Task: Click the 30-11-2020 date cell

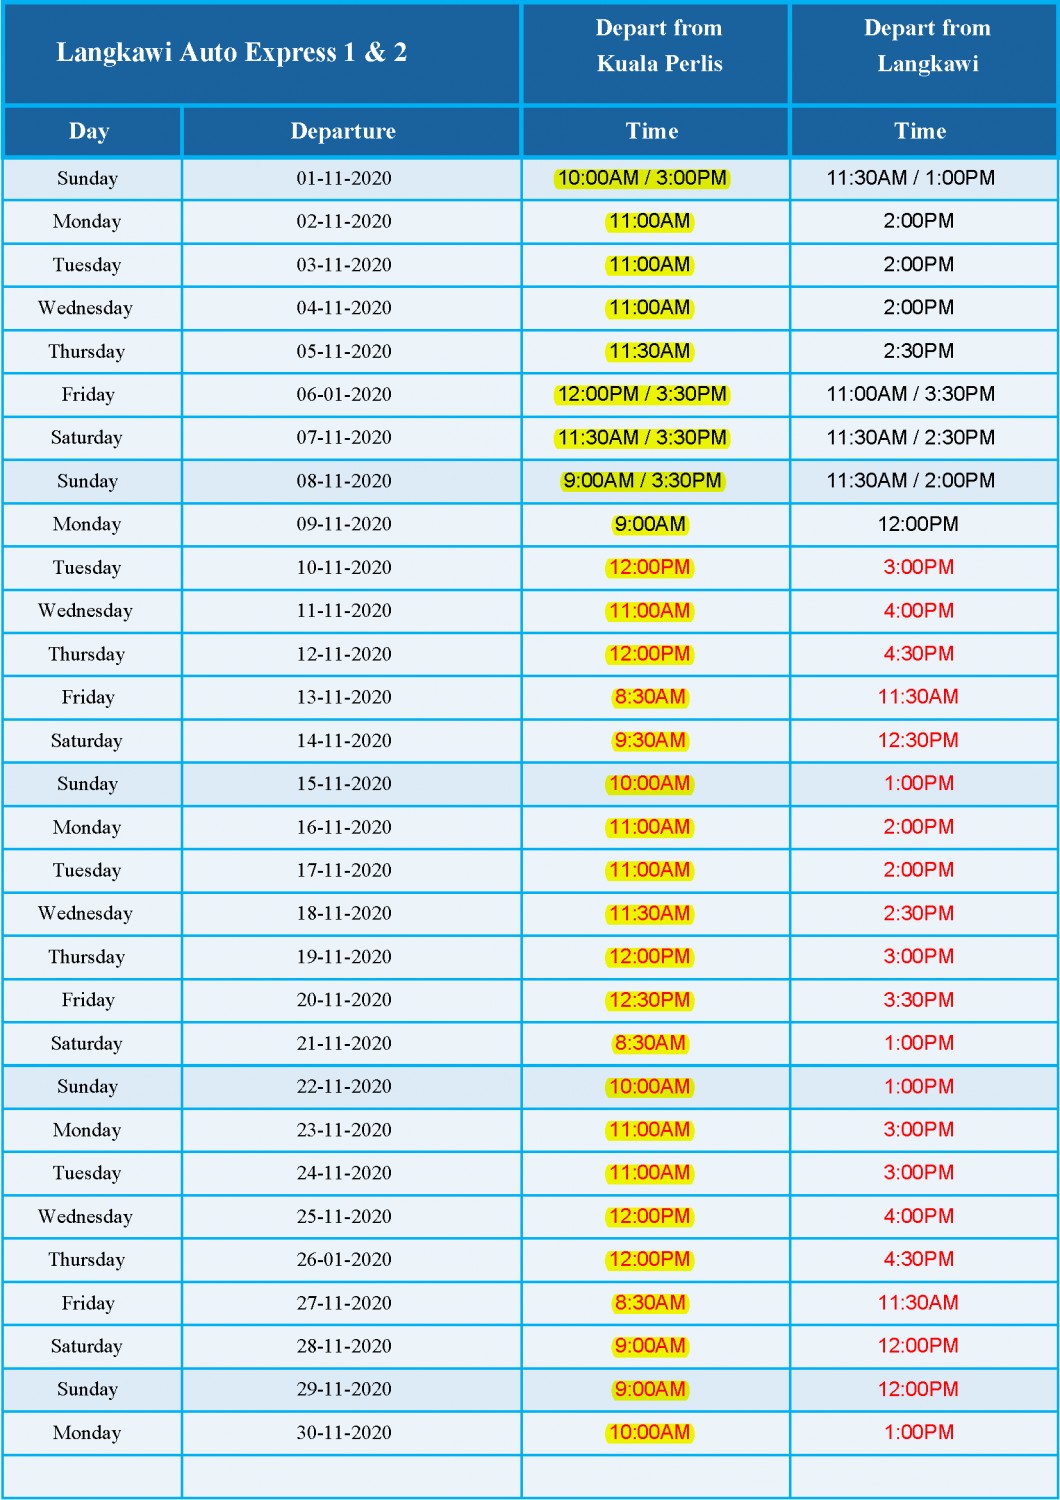Action: 344,1433
